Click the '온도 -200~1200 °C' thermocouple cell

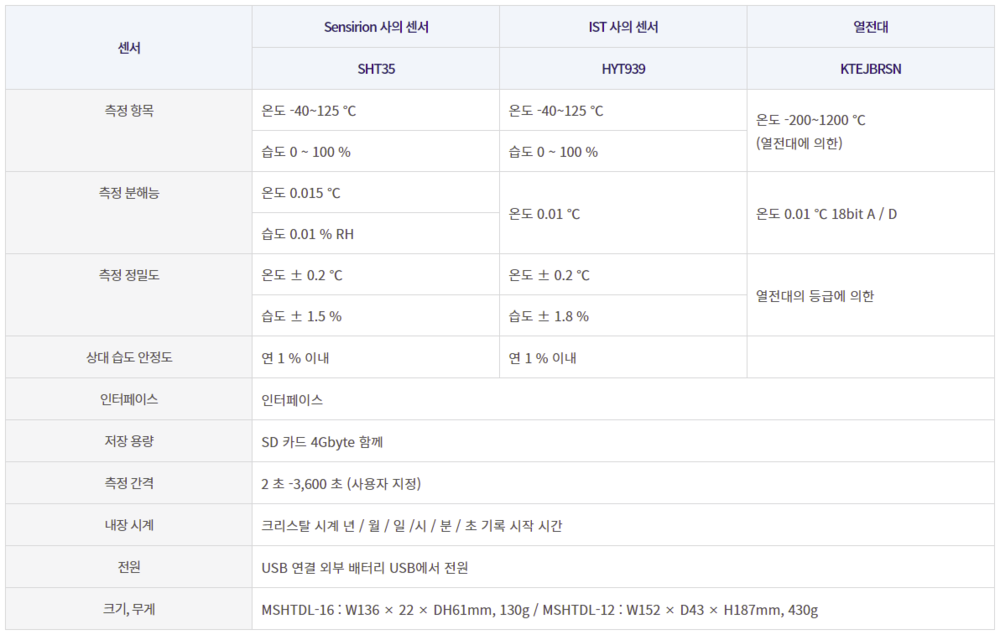811,131
